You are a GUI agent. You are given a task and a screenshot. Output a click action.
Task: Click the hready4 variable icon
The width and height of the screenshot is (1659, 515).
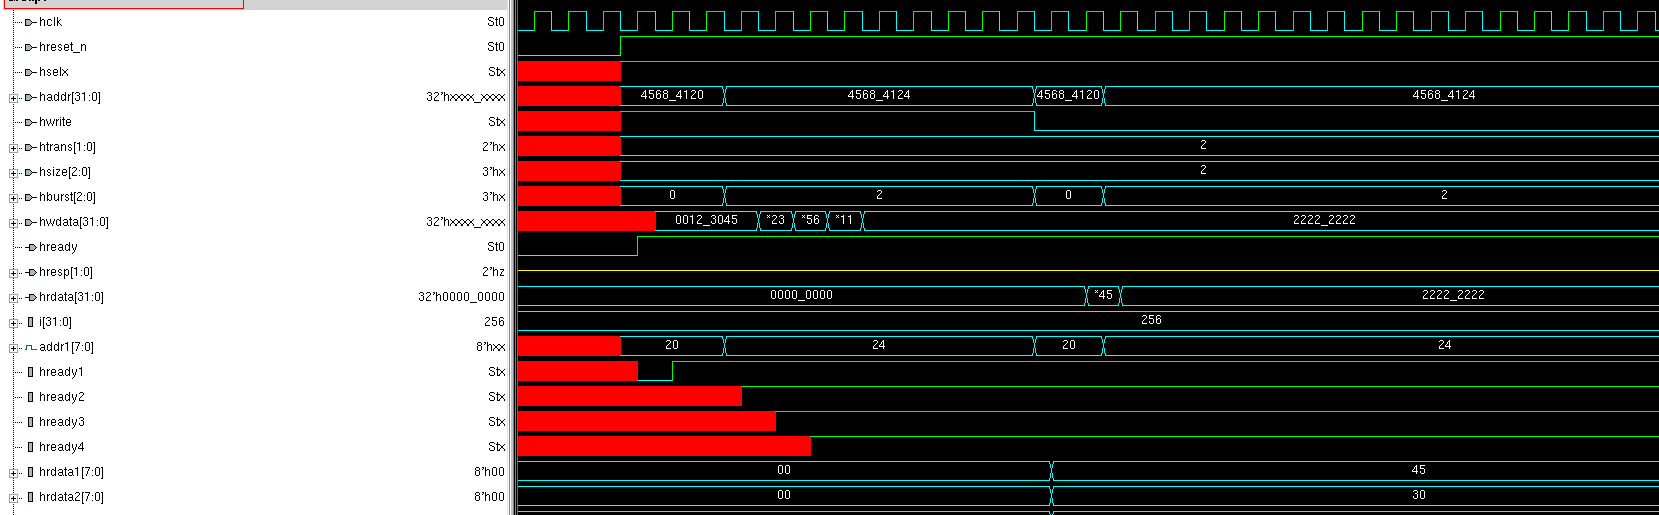(x=30, y=447)
